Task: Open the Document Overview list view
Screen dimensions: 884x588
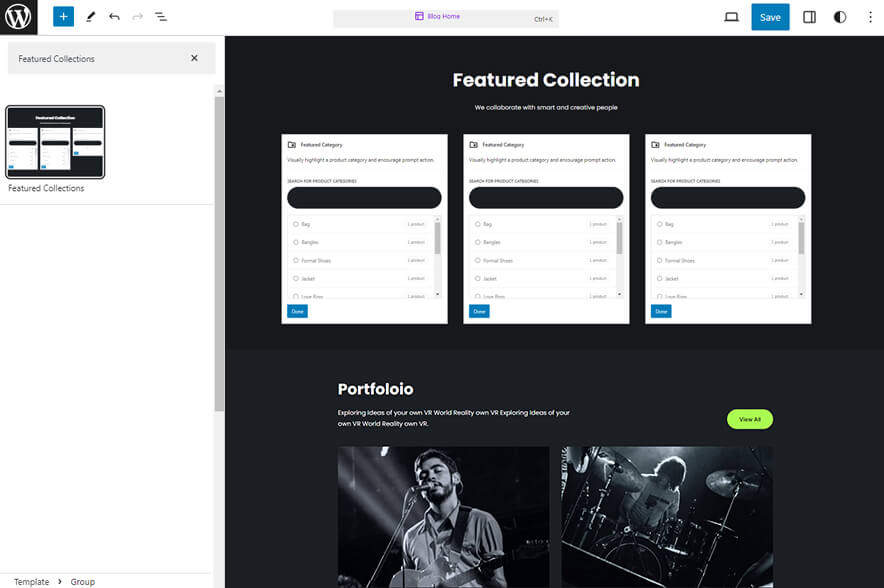Action: 161,16
